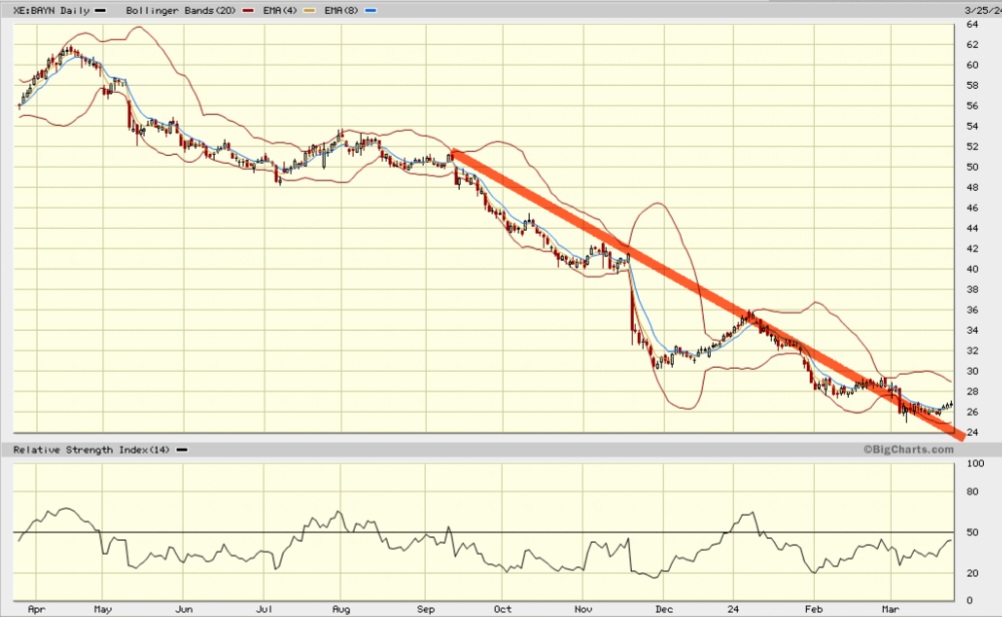Click the Feb label on the time axis
1002x617 pixels.
click(812, 608)
